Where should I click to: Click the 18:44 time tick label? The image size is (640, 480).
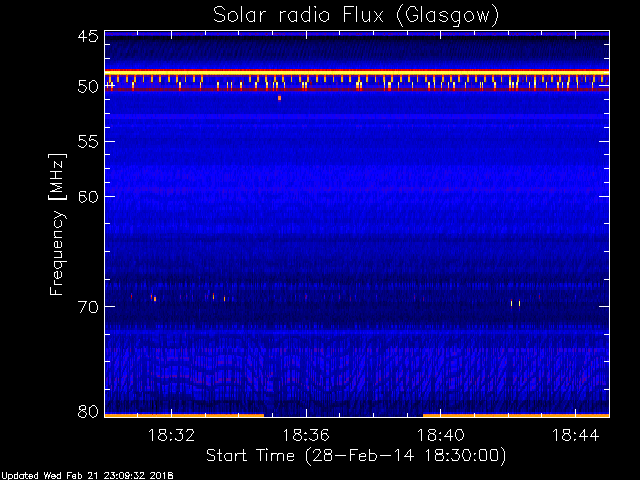coord(576,435)
